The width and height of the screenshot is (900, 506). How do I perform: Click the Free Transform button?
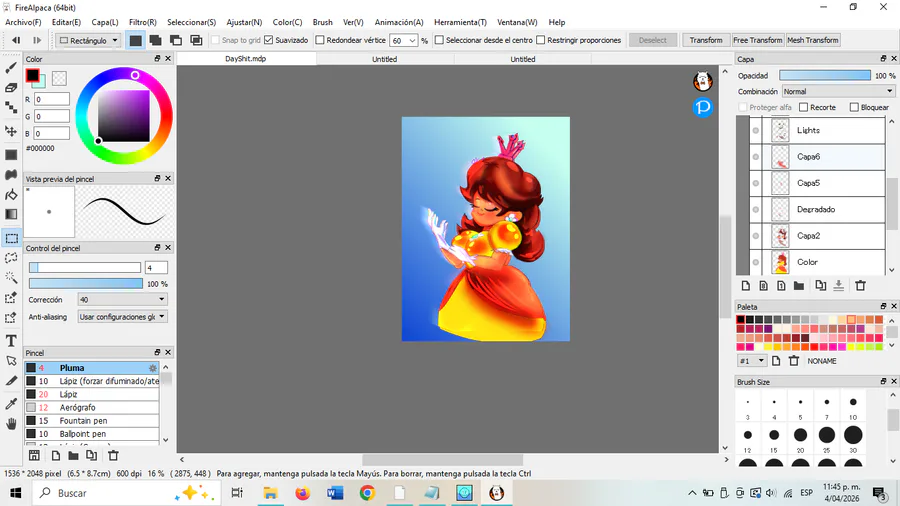click(x=758, y=40)
